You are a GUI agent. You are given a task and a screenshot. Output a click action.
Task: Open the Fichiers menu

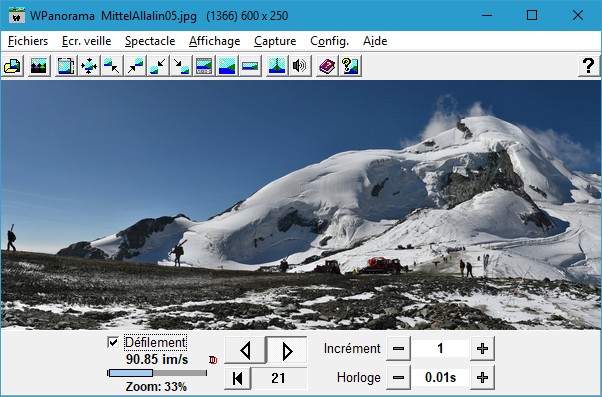28,41
